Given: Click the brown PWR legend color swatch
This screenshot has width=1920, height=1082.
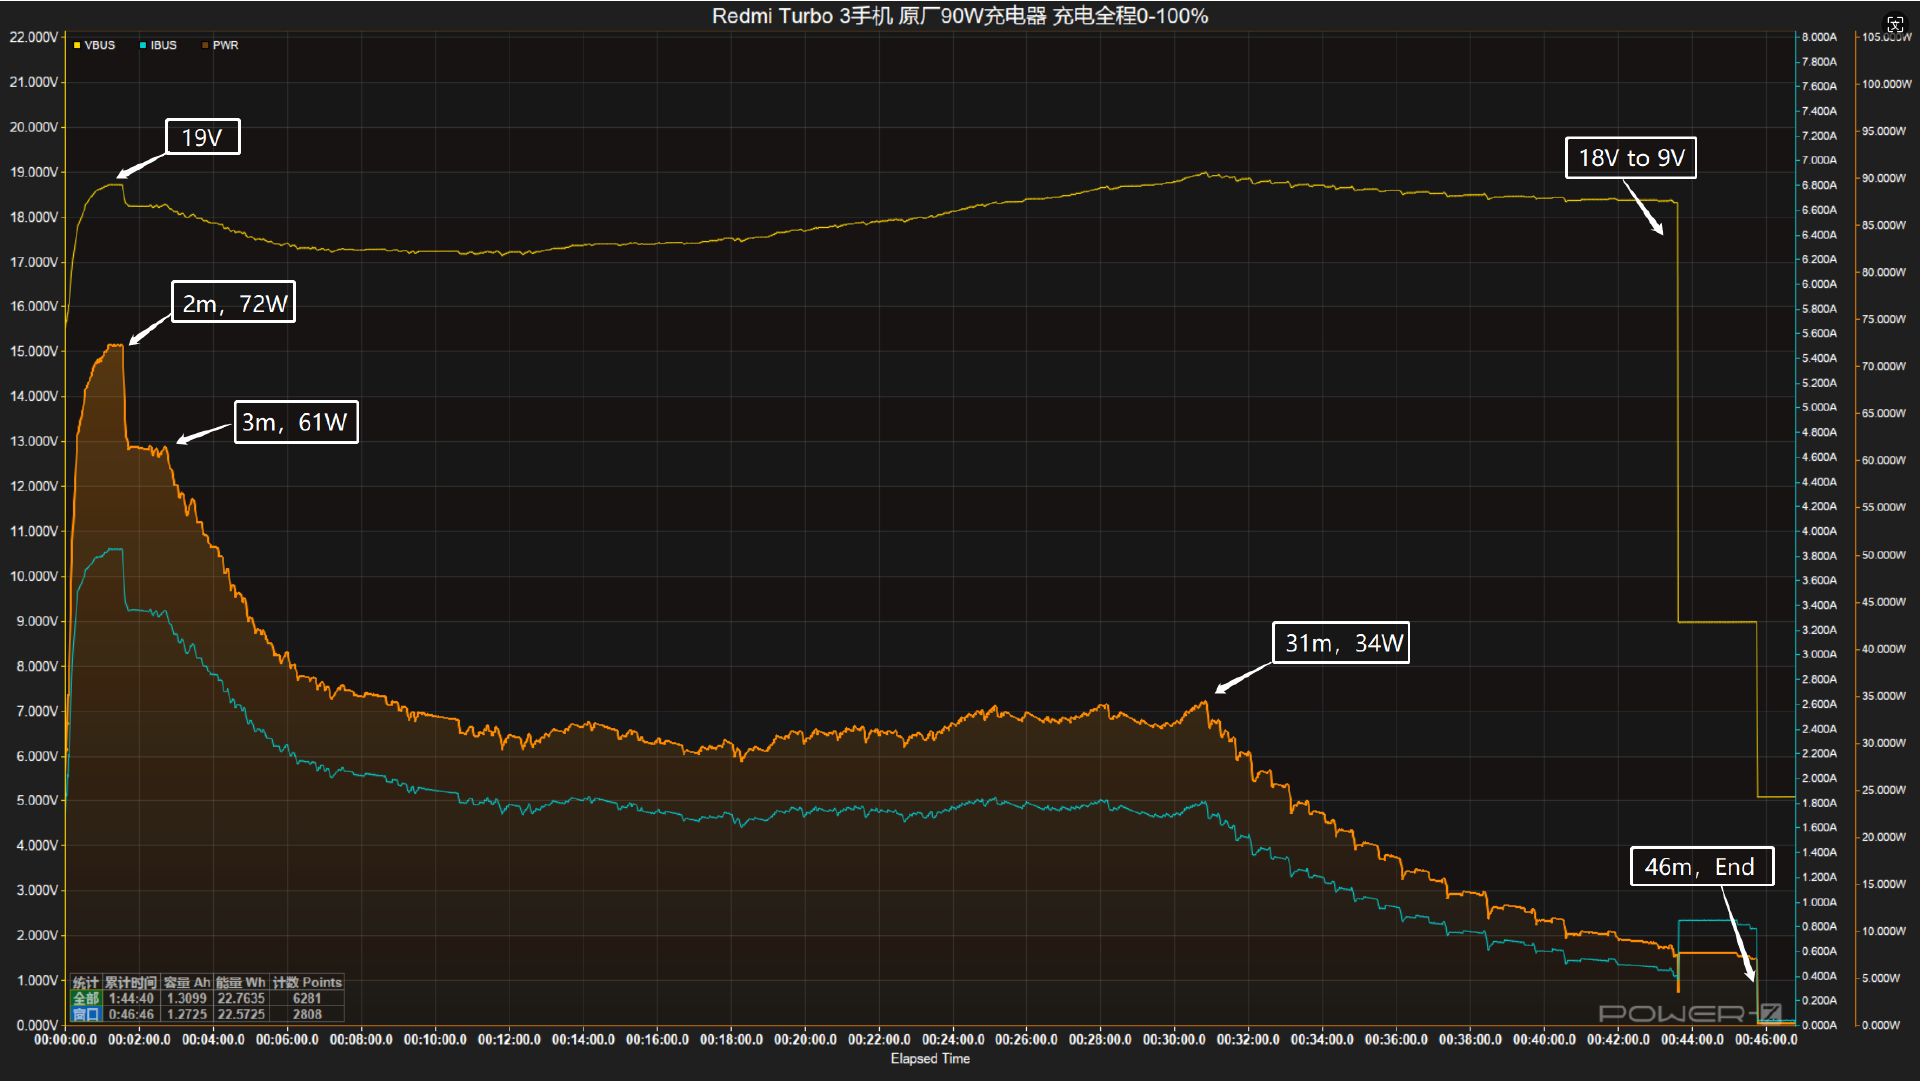Looking at the screenshot, I should click(205, 45).
